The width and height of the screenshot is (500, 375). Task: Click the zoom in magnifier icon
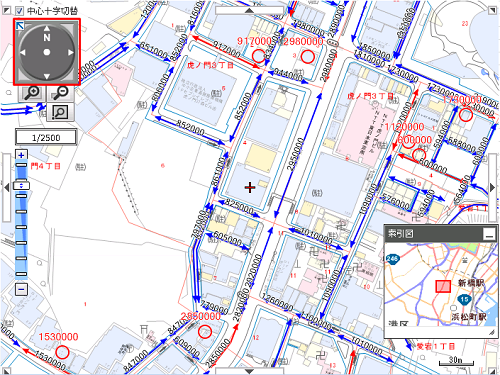pyautogui.click(x=32, y=93)
